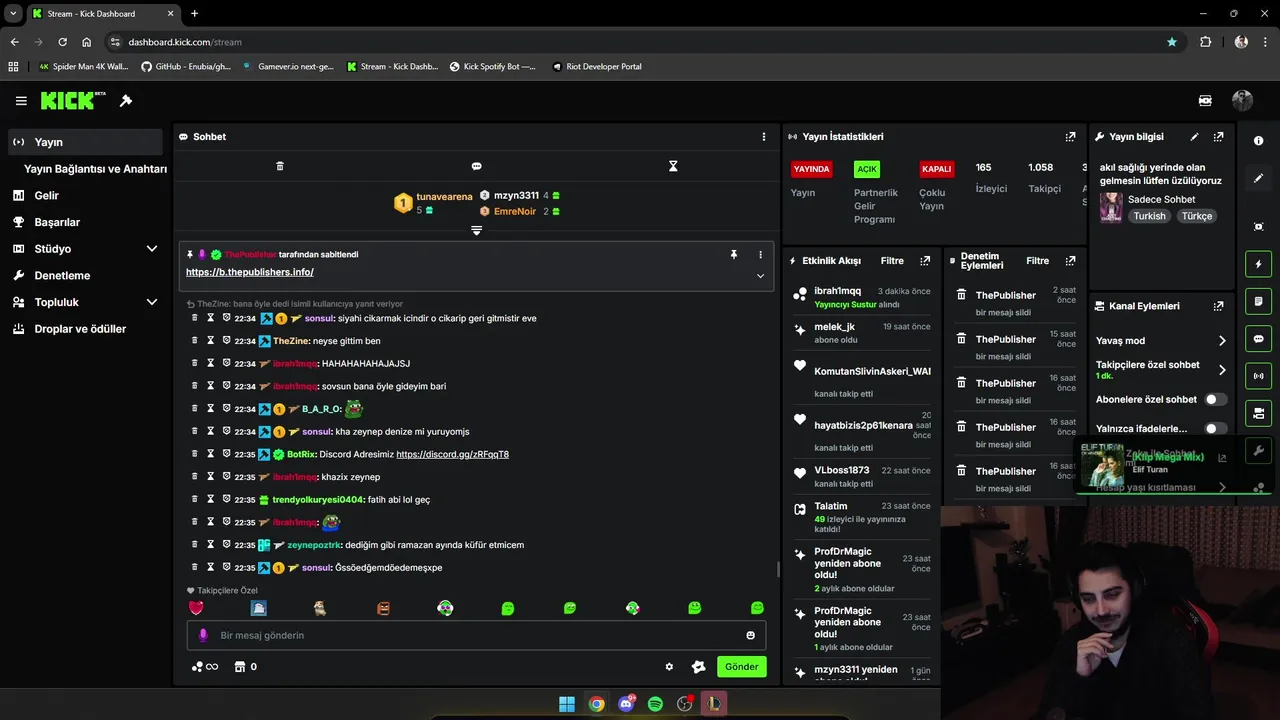The image size is (1280, 720).
Task: Click the pencil edit icon in right rail
Action: click(1259, 178)
